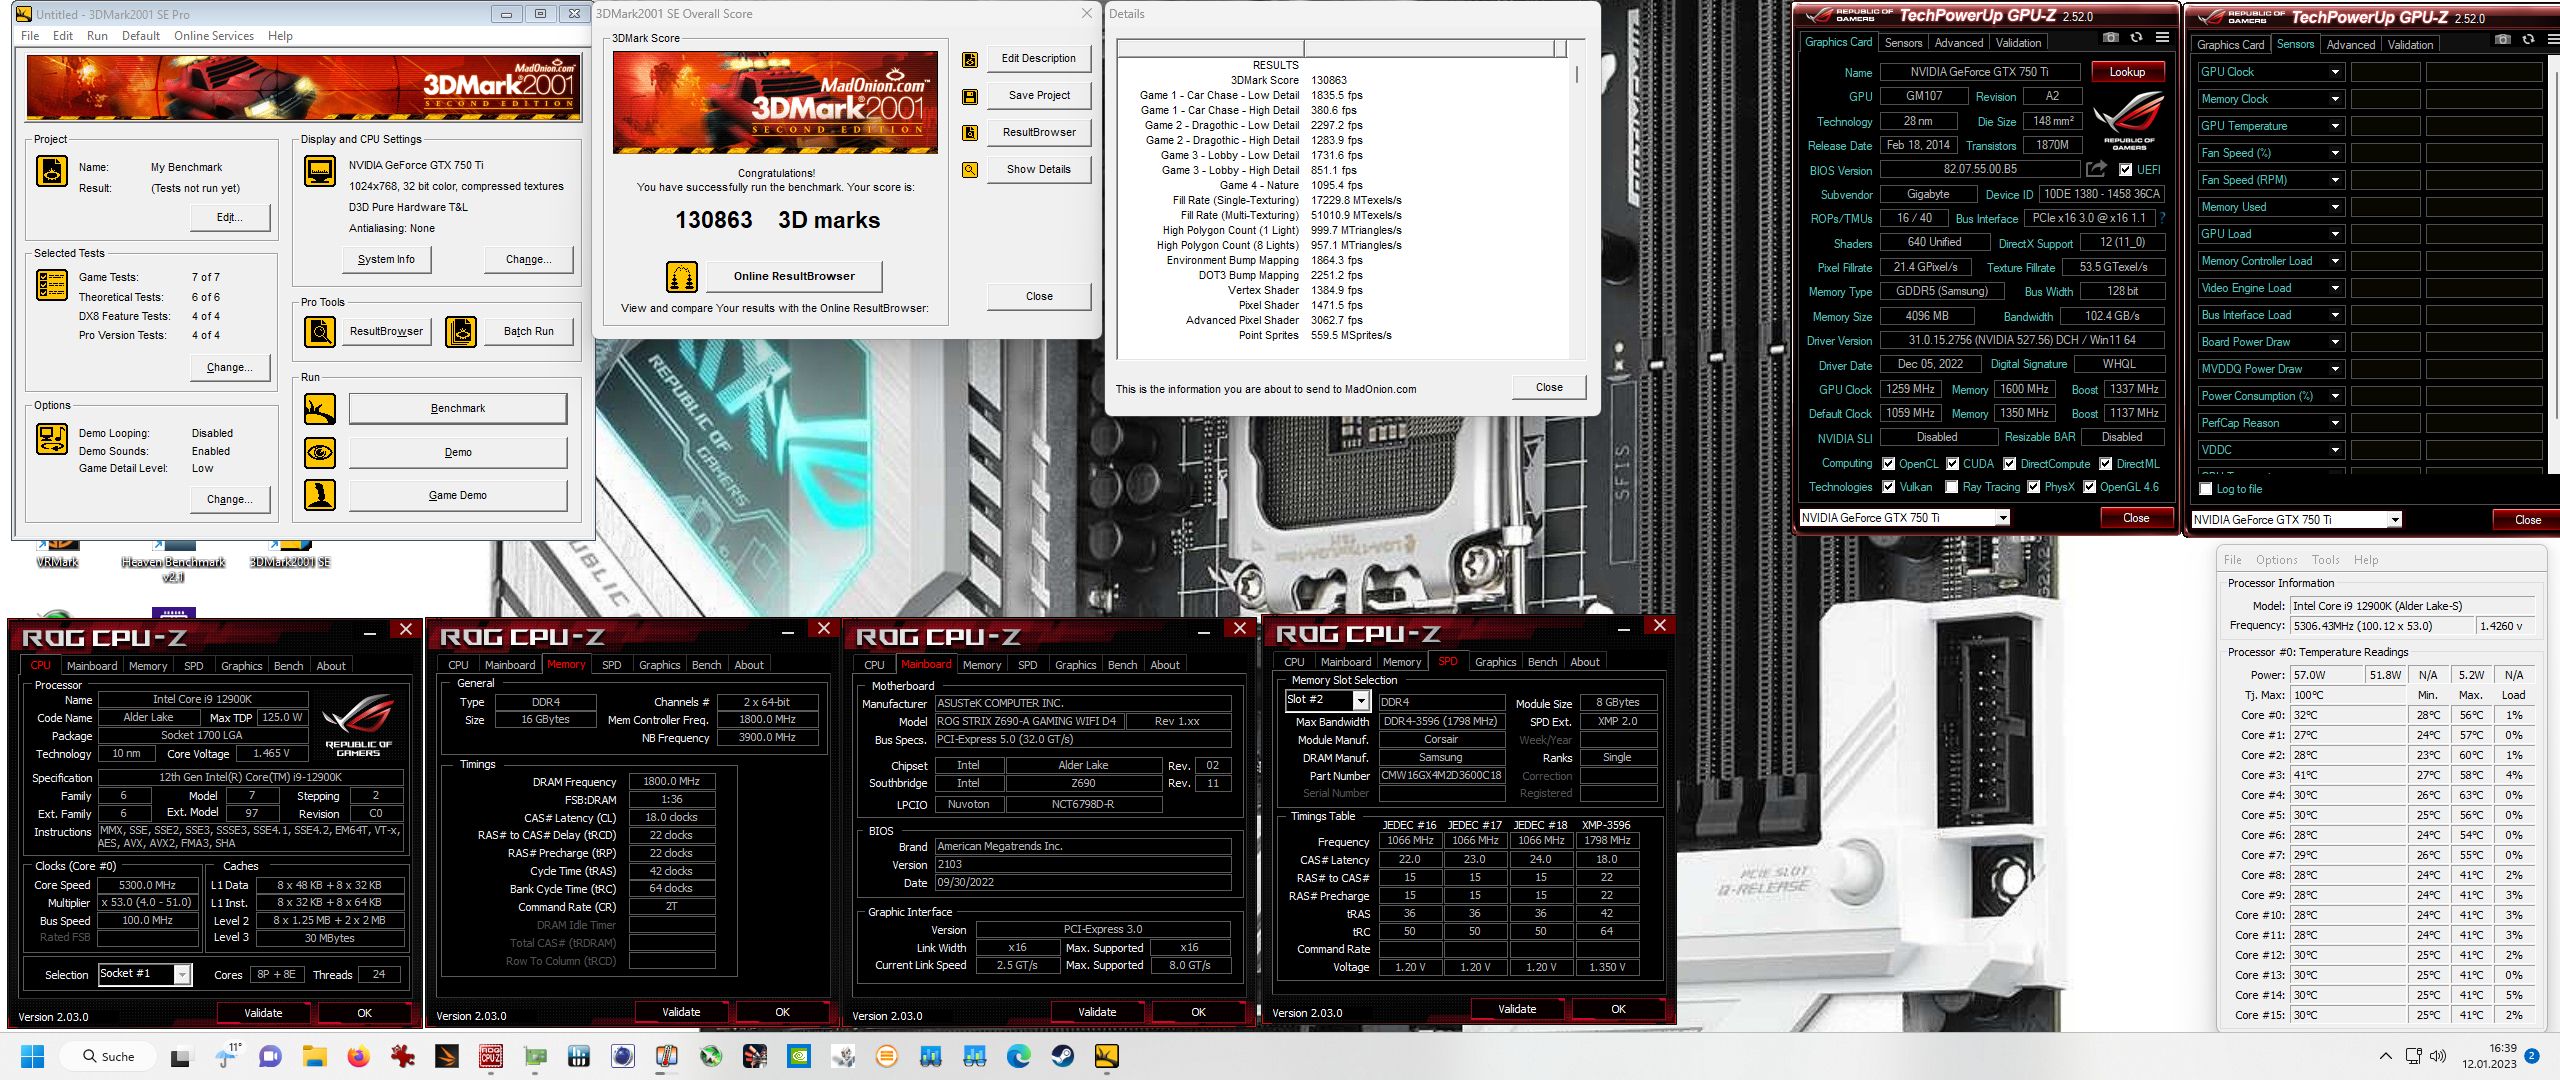Open the GPU selector dropdown in GPU-Z Graphics Card window
The height and width of the screenshot is (1080, 2560).
tap(2003, 518)
